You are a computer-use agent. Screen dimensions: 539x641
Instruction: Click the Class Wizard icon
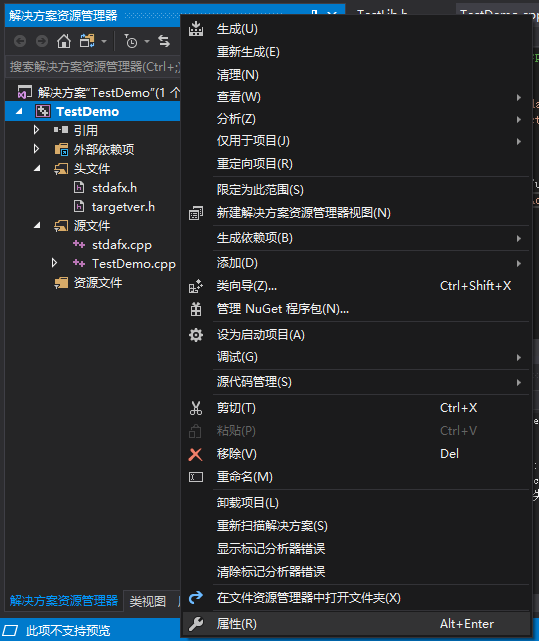[x=196, y=286]
